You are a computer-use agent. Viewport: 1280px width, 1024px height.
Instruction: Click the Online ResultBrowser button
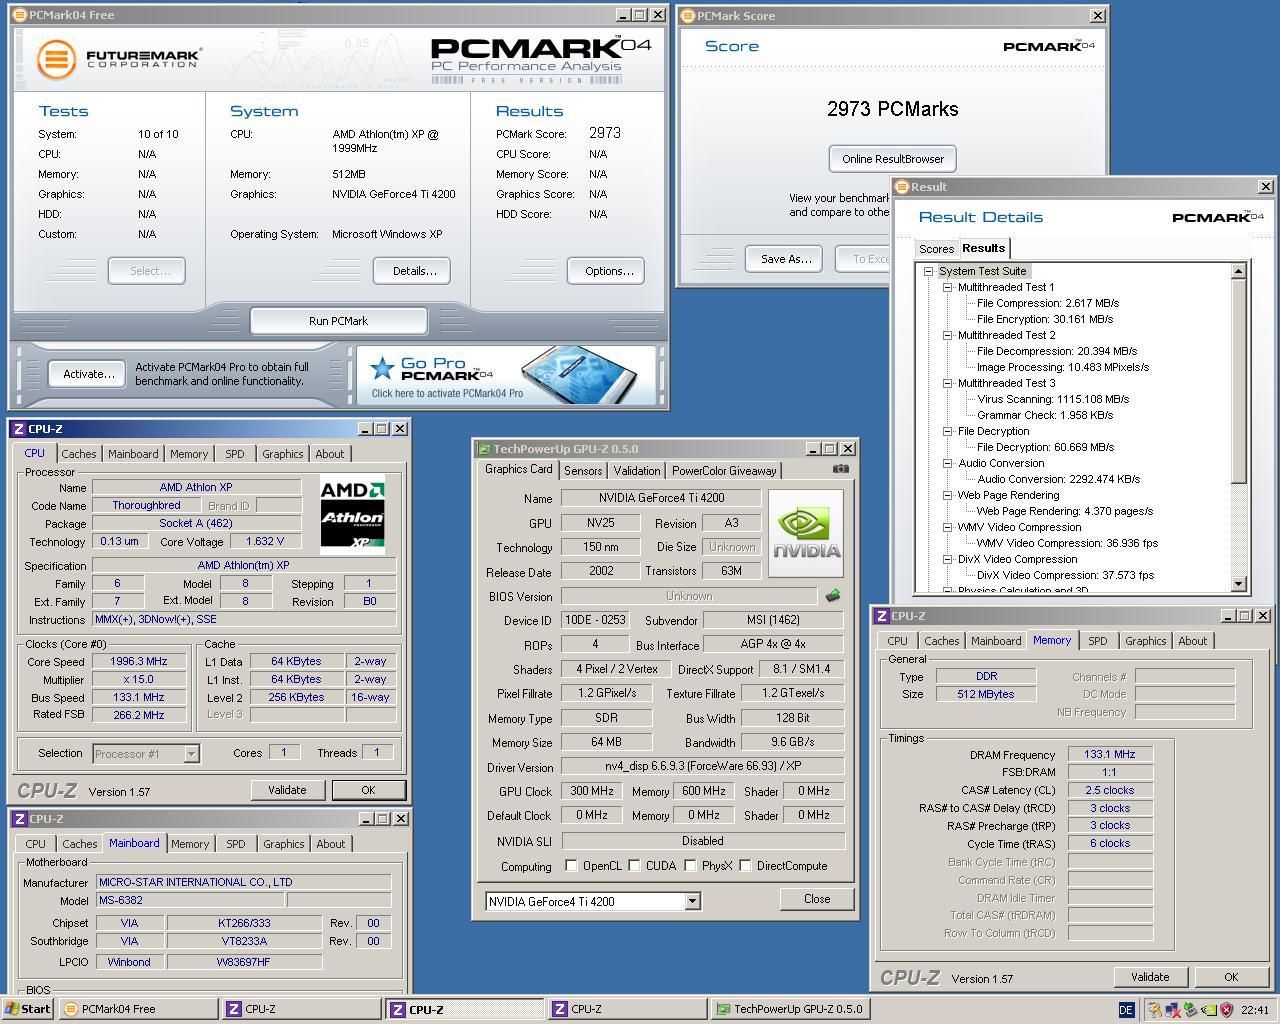[893, 159]
